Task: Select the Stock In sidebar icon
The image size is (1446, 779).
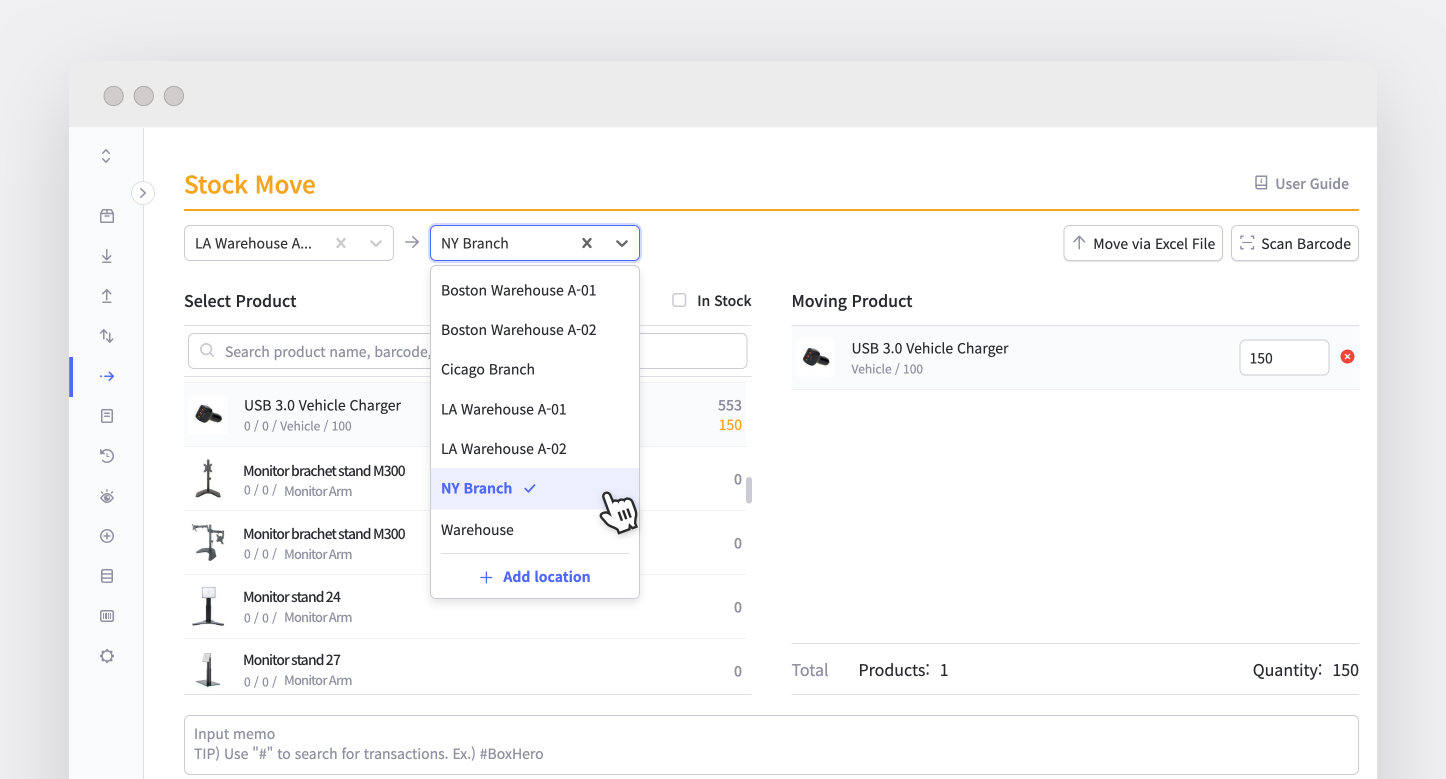Action: [106, 255]
